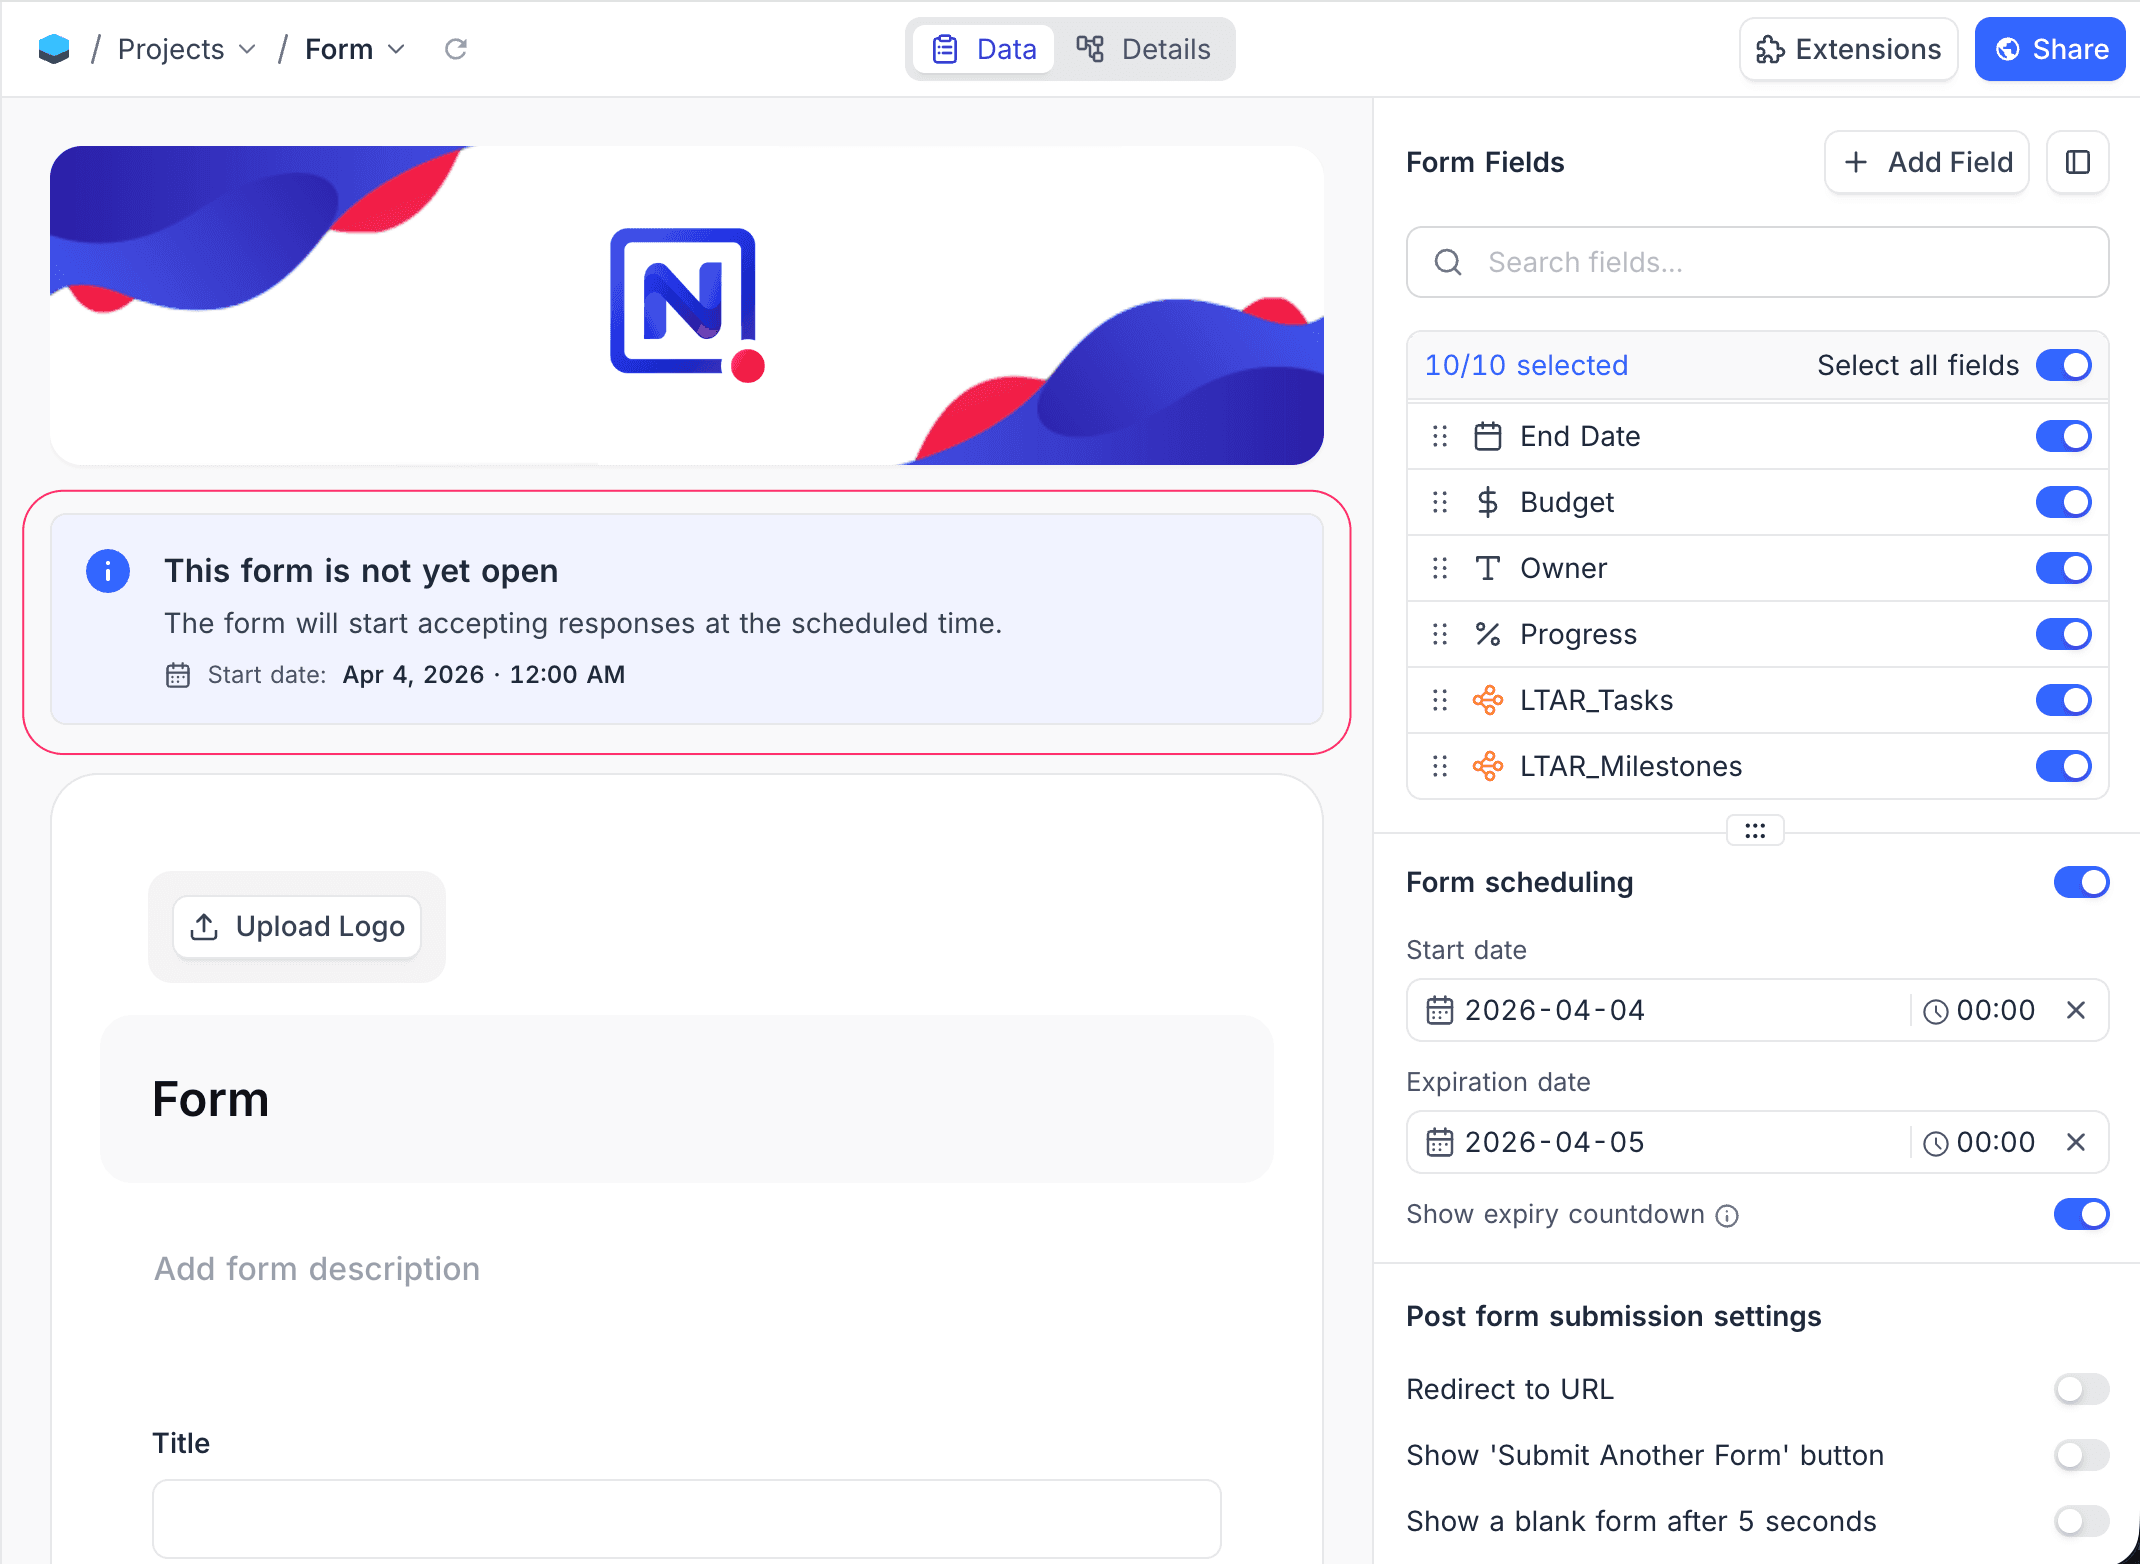Toggle Select all fields off

coord(2063,365)
